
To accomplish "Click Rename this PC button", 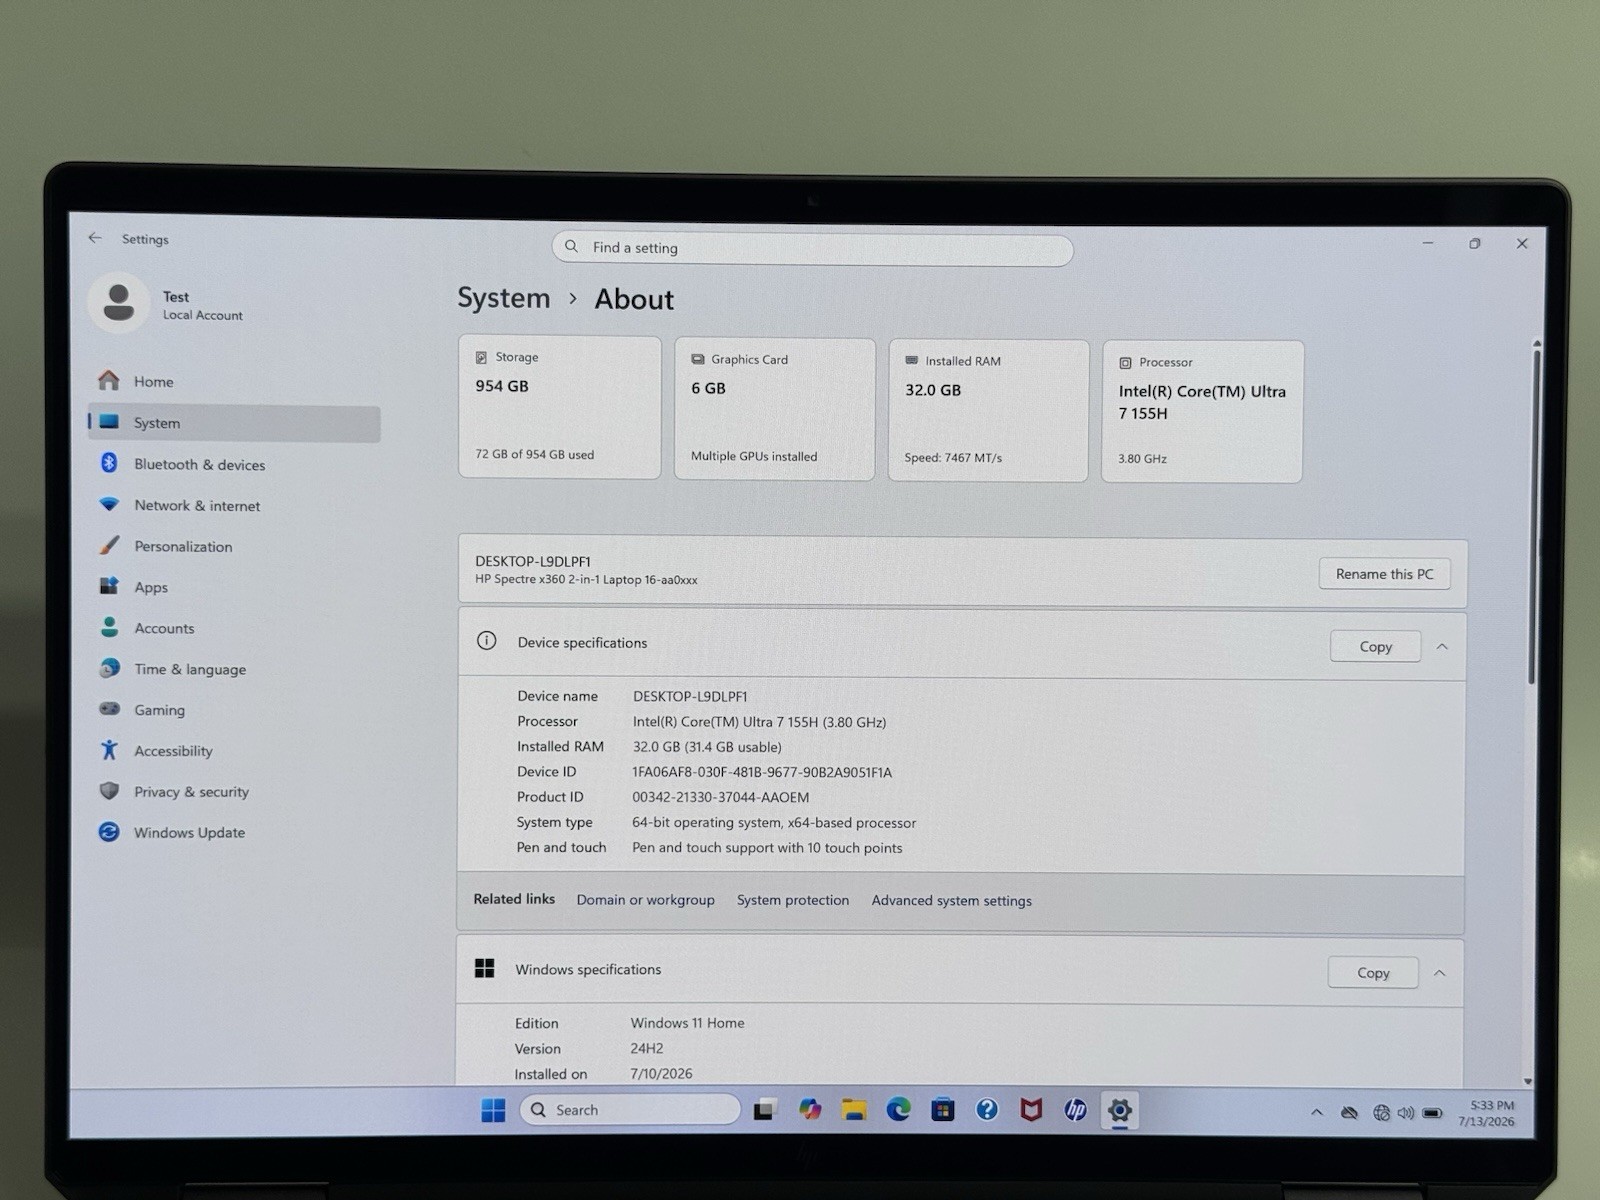I will point(1384,574).
